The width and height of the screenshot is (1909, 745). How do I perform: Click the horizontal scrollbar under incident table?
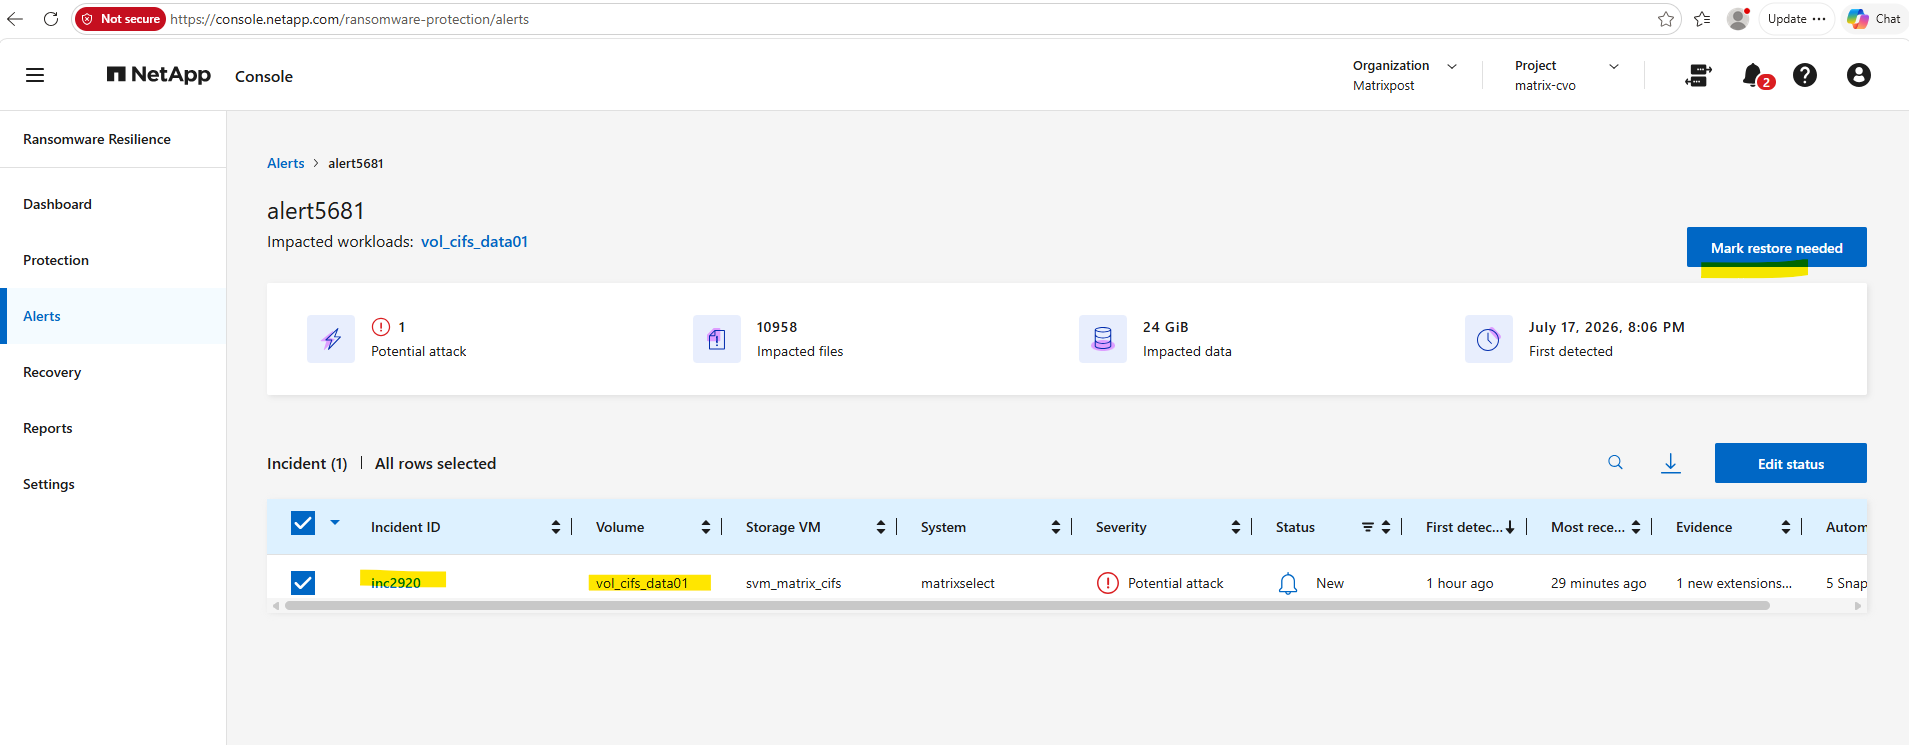click(x=1027, y=605)
